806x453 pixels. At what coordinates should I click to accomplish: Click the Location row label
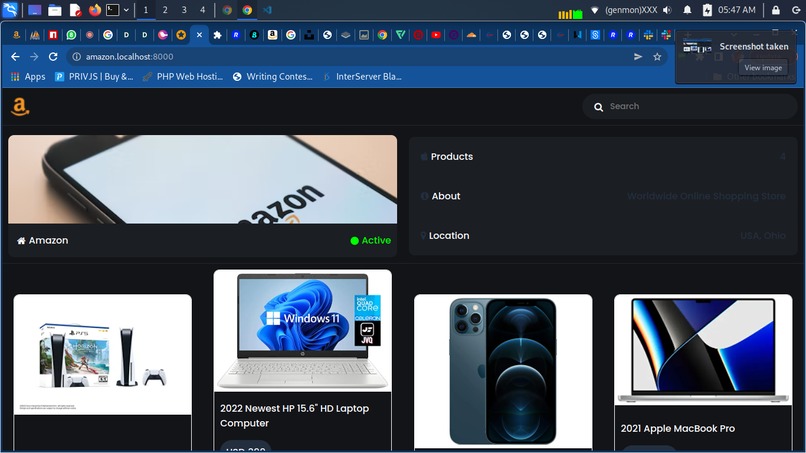click(449, 235)
